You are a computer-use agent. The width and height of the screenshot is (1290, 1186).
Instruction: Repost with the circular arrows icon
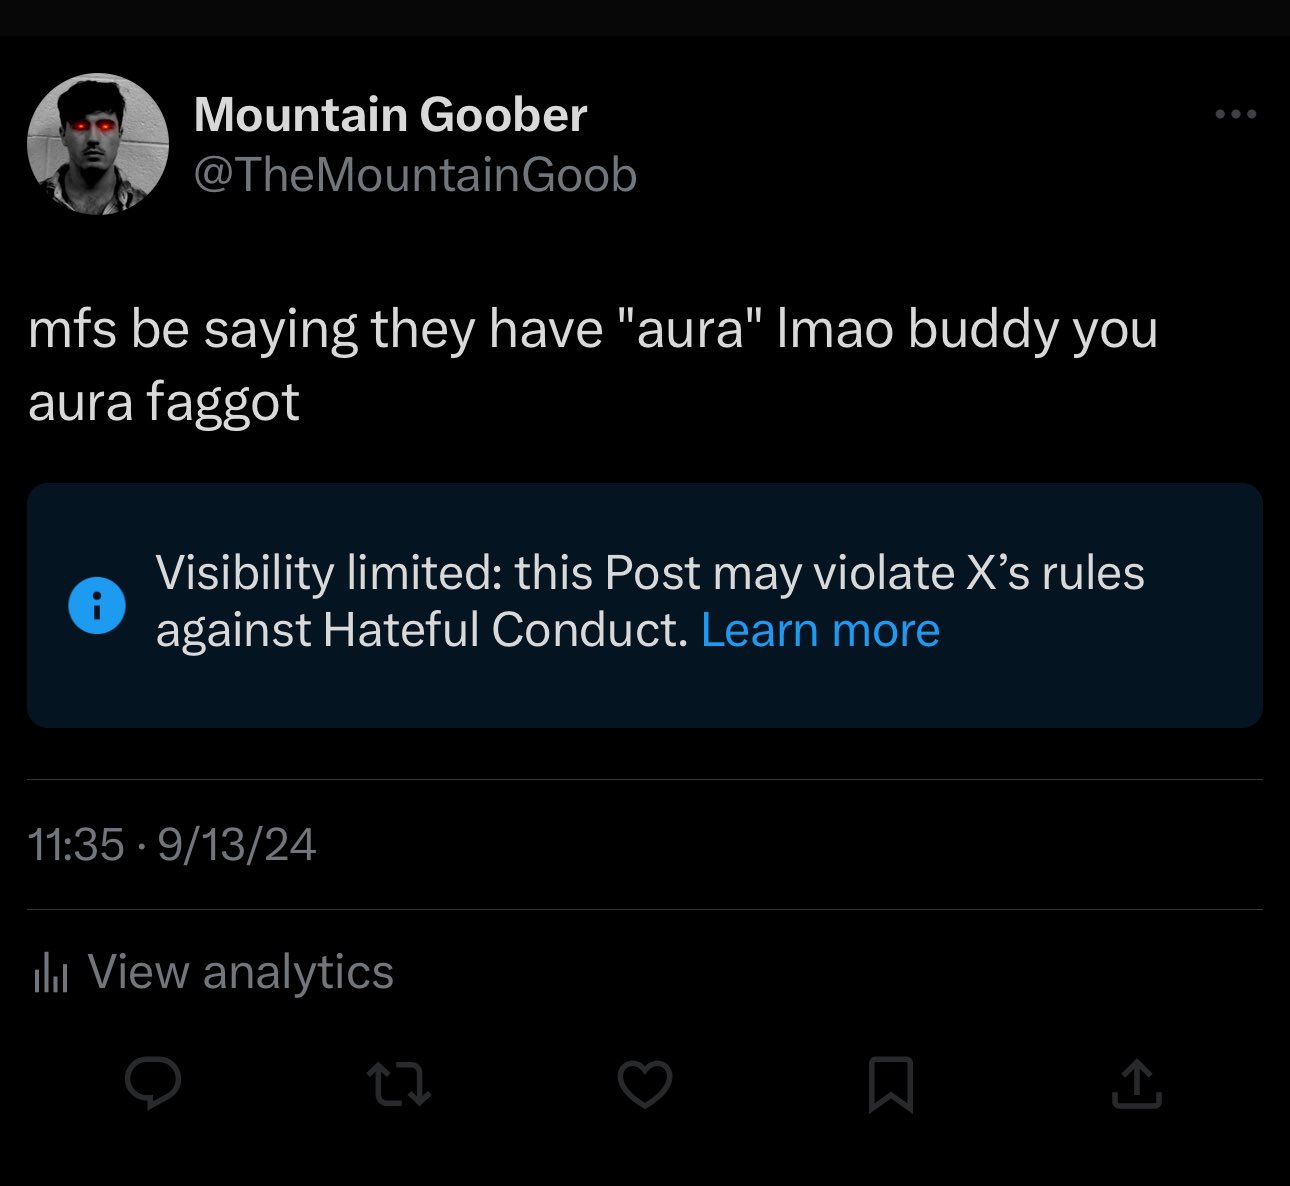coord(399,1085)
